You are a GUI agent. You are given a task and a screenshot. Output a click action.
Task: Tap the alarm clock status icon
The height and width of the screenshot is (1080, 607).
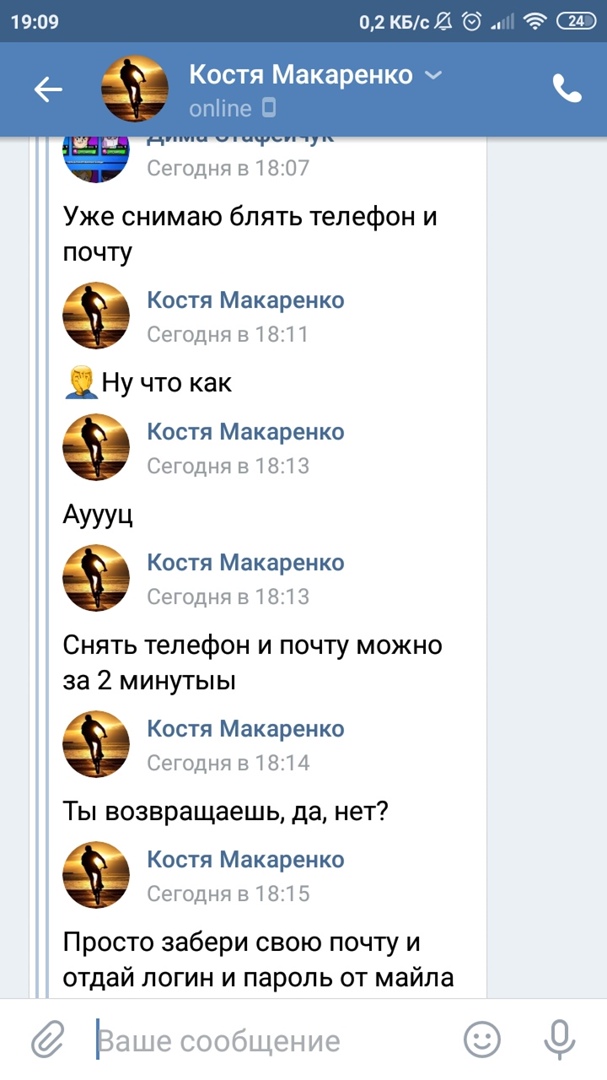472,21
